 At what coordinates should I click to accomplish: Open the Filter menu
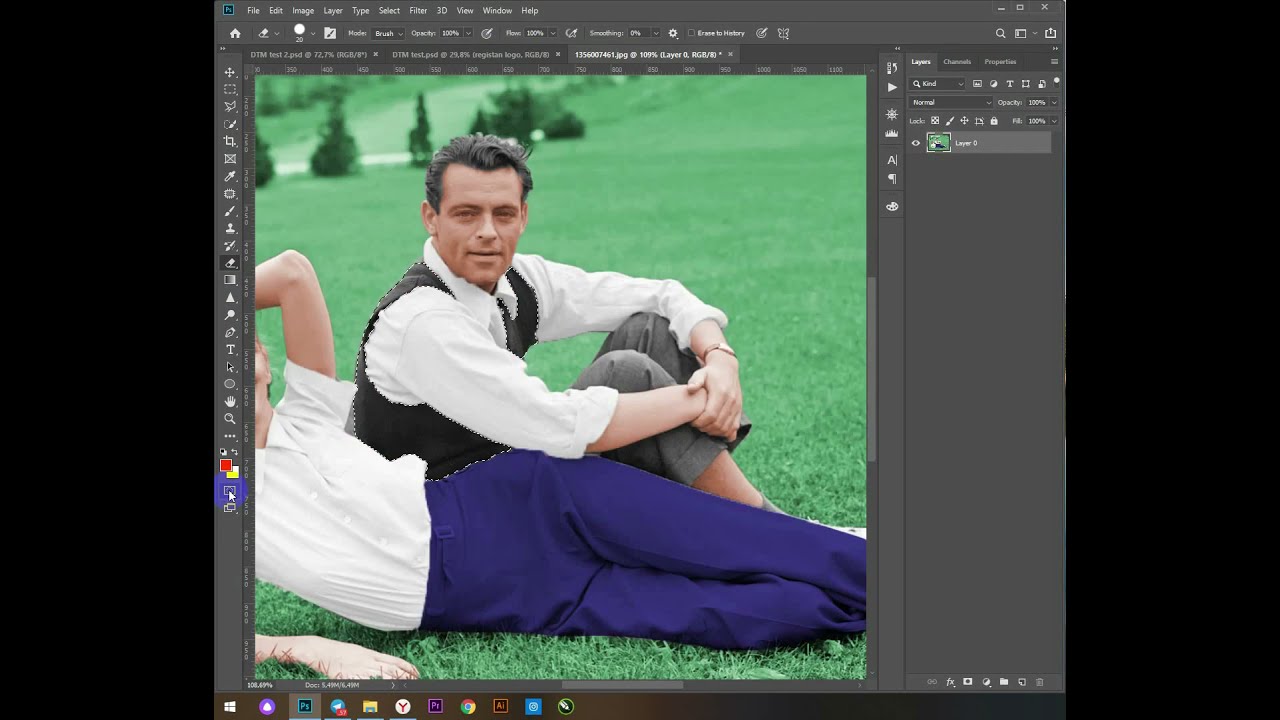(418, 10)
